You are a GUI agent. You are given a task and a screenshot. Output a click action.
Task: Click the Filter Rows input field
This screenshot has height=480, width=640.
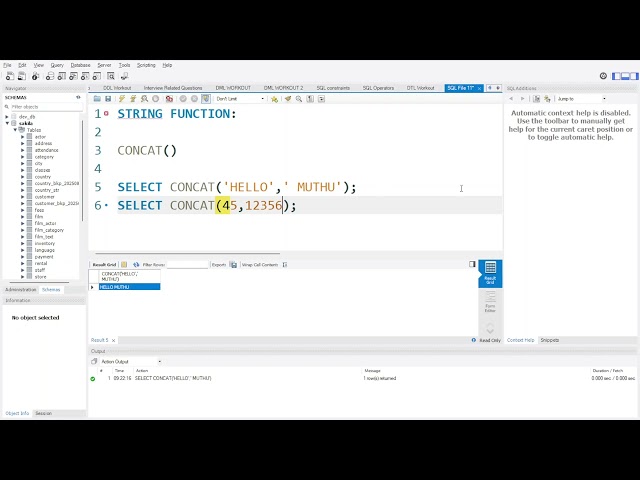pyautogui.click(x=187, y=264)
